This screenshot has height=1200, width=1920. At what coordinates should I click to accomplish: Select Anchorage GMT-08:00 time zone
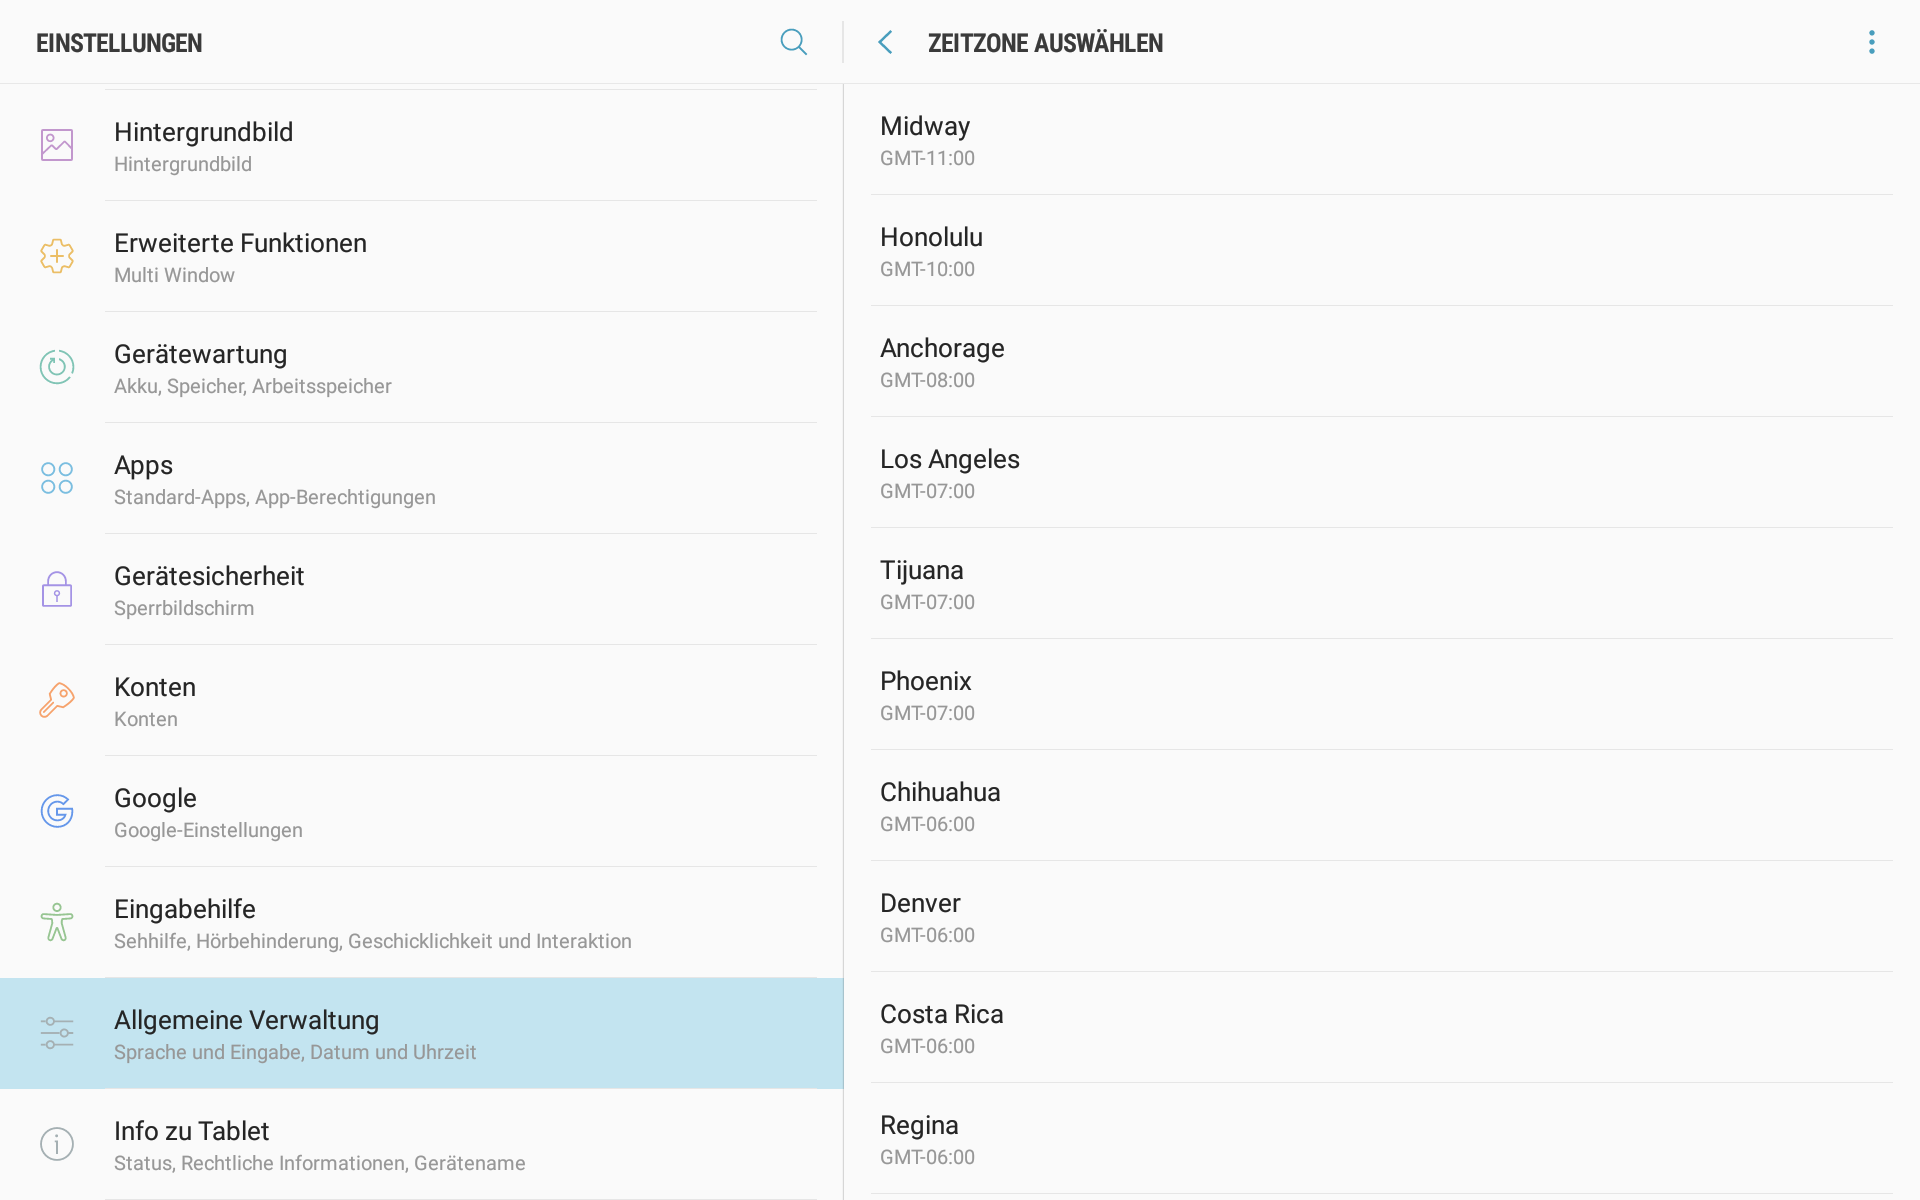click(1380, 362)
